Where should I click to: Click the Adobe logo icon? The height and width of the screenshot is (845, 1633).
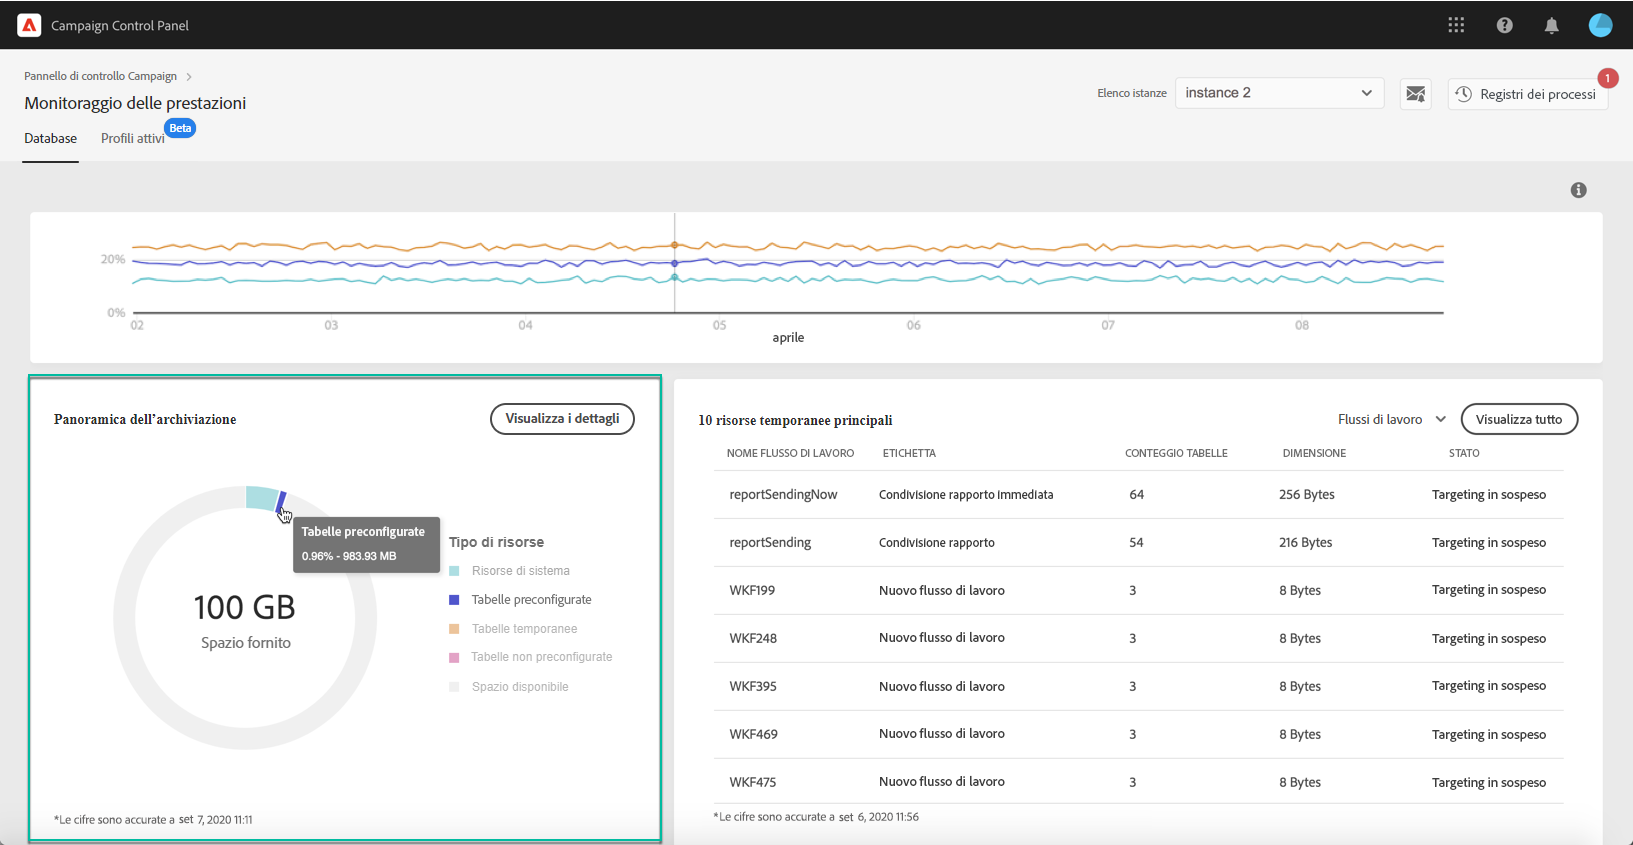pyautogui.click(x=29, y=25)
